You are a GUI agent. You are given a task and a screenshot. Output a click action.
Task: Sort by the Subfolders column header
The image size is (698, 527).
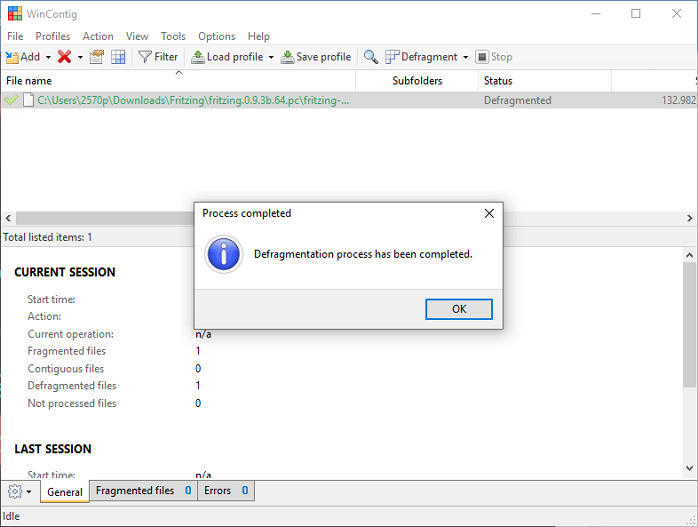[x=417, y=81]
